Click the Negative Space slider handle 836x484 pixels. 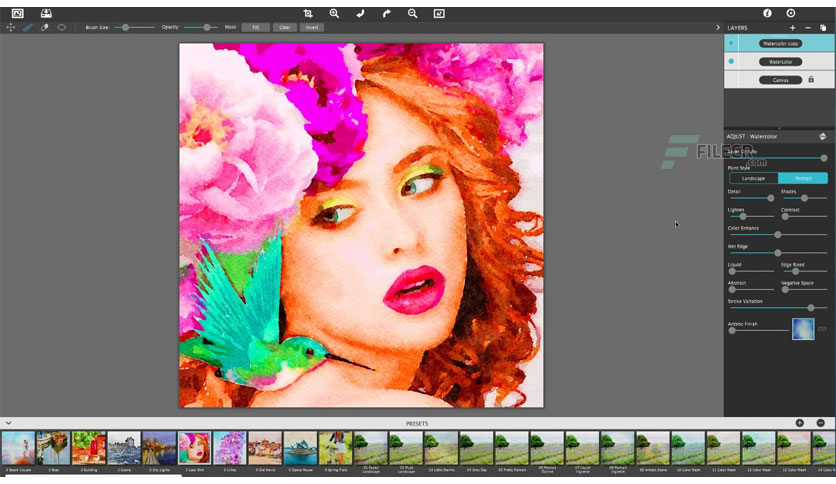(785, 289)
